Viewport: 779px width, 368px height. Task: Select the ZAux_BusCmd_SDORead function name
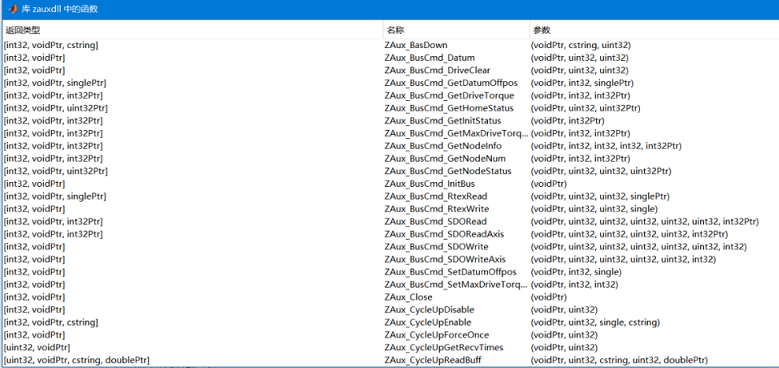(x=436, y=221)
